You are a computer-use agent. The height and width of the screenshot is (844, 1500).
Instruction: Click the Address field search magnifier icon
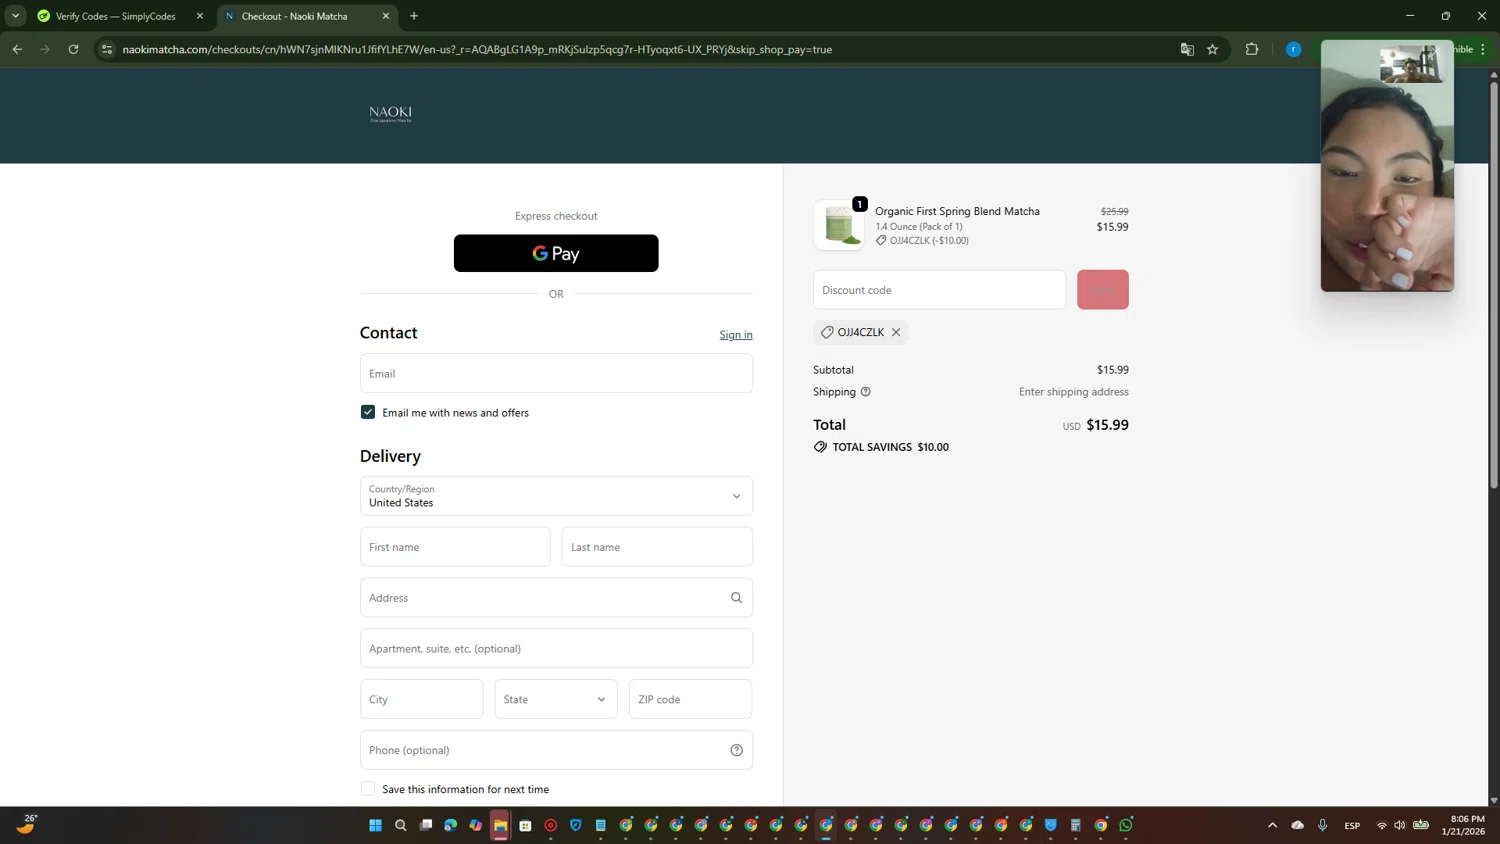(x=736, y=598)
